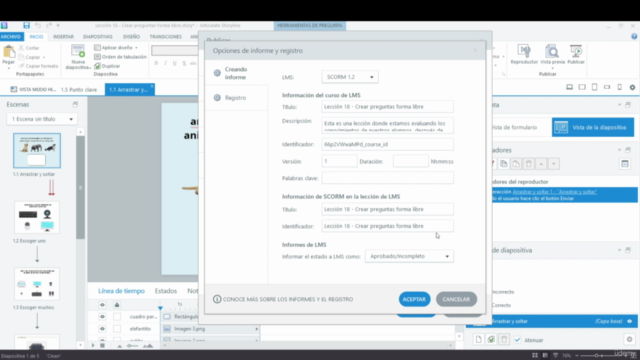640x360 pixels.
Task: Click the save icon in title bar
Action: pos(27,25)
